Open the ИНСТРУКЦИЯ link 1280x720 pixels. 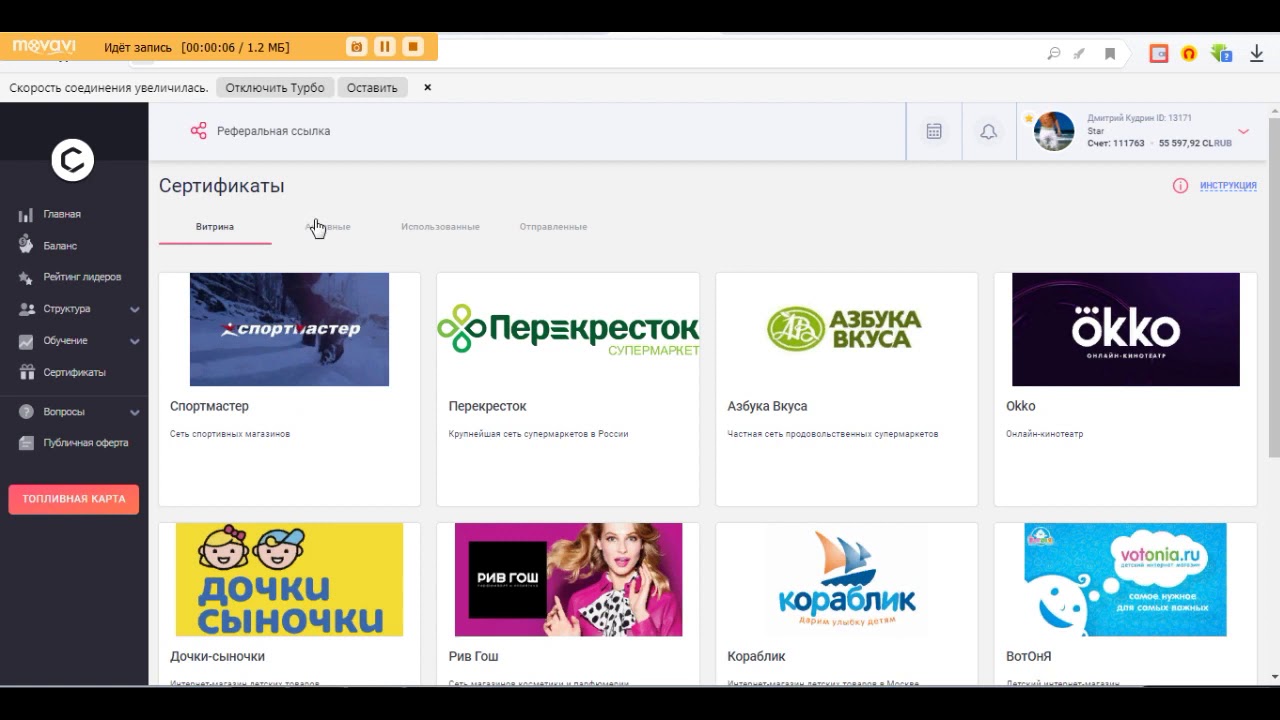[1228, 186]
